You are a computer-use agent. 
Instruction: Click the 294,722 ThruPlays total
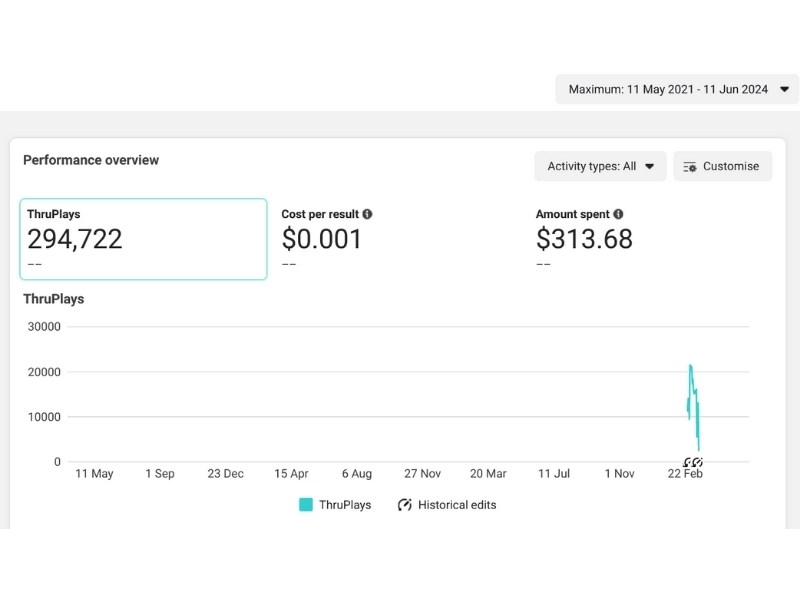(75, 239)
